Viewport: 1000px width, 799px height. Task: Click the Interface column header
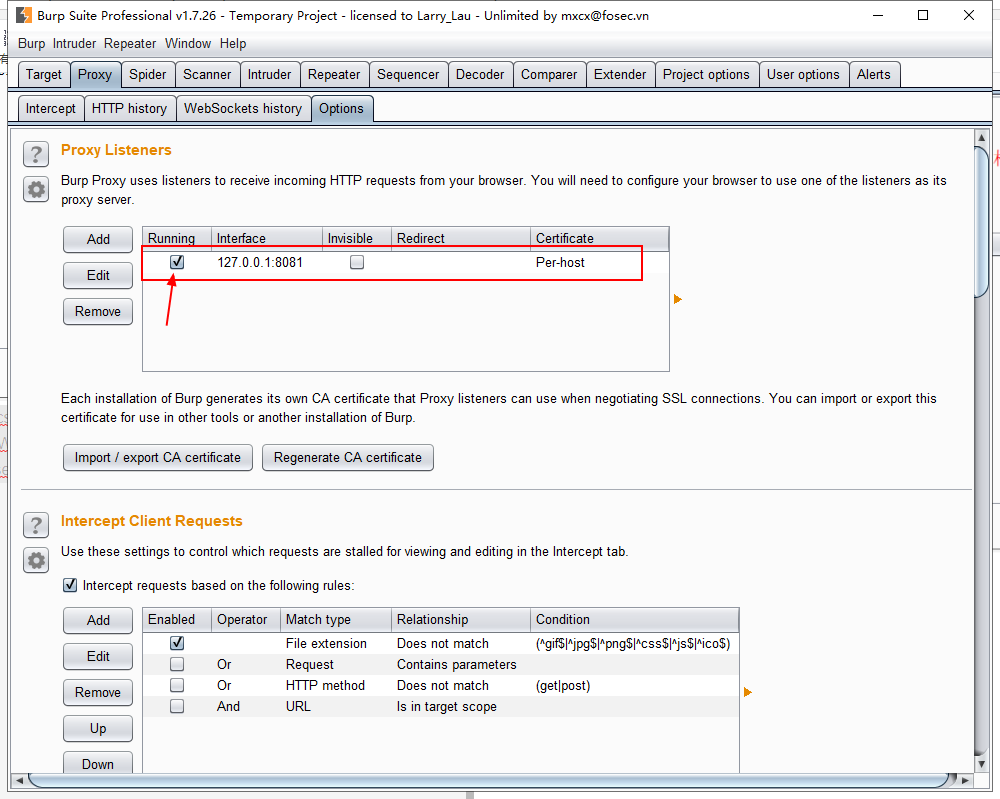[267, 238]
